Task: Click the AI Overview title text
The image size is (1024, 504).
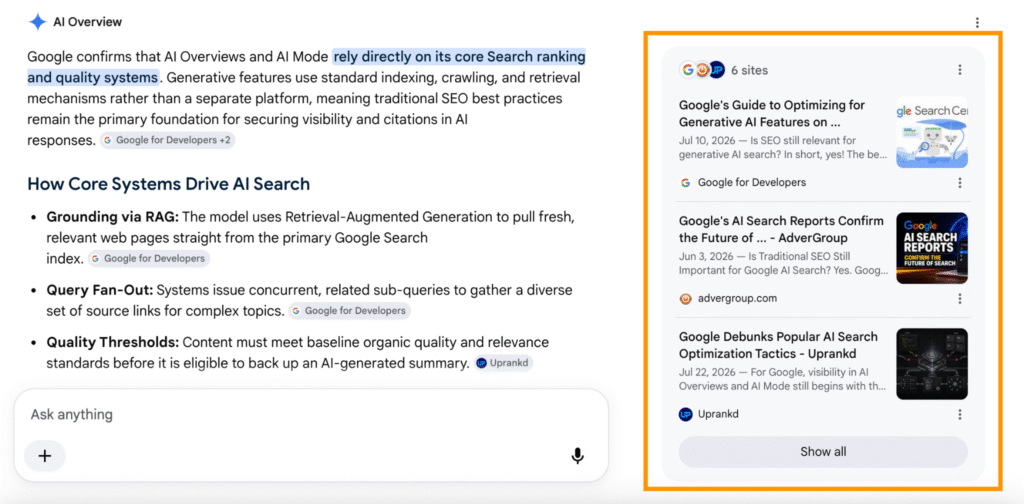Action: [x=88, y=22]
